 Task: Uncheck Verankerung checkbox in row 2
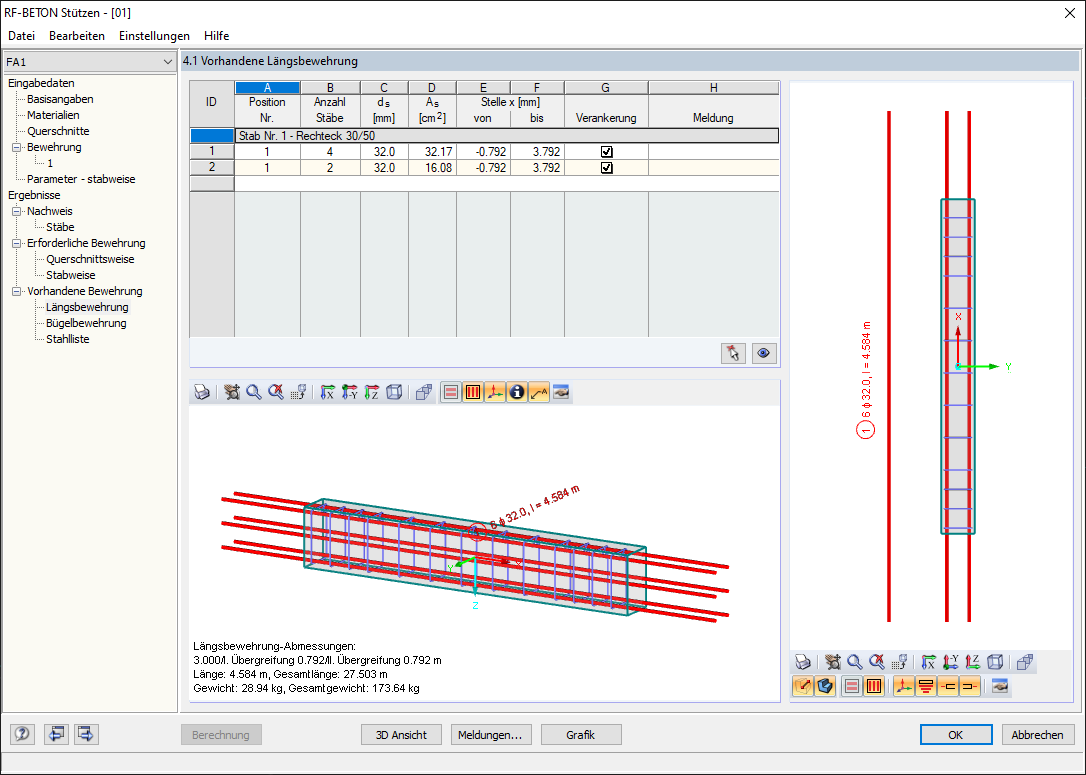tap(607, 168)
